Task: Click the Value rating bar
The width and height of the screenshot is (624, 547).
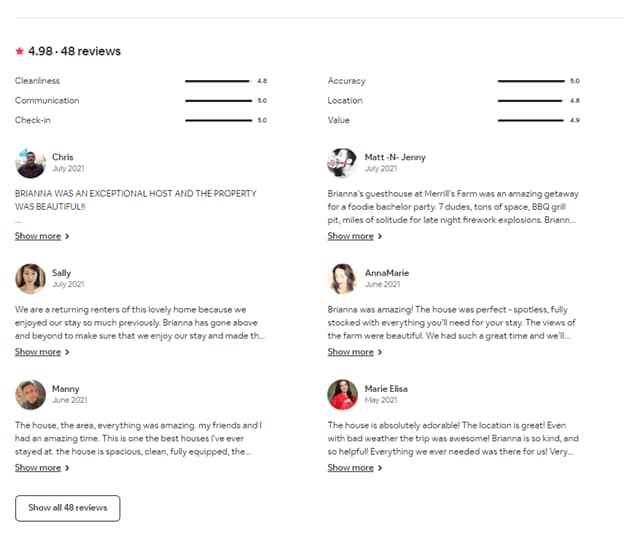Action: tap(531, 120)
